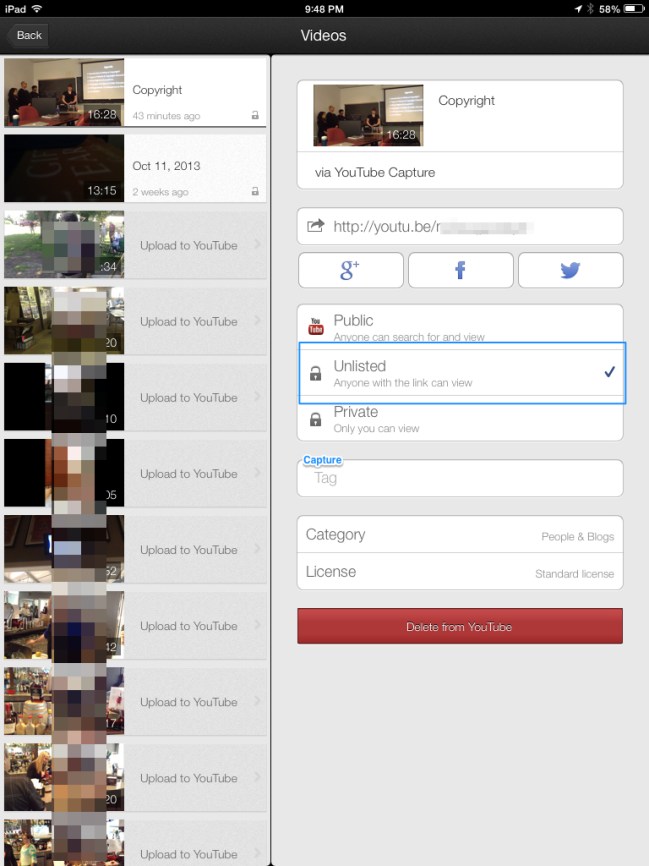Tap the lock icon on Oct 11, 2013 row
649x866 pixels.
[x=255, y=192]
